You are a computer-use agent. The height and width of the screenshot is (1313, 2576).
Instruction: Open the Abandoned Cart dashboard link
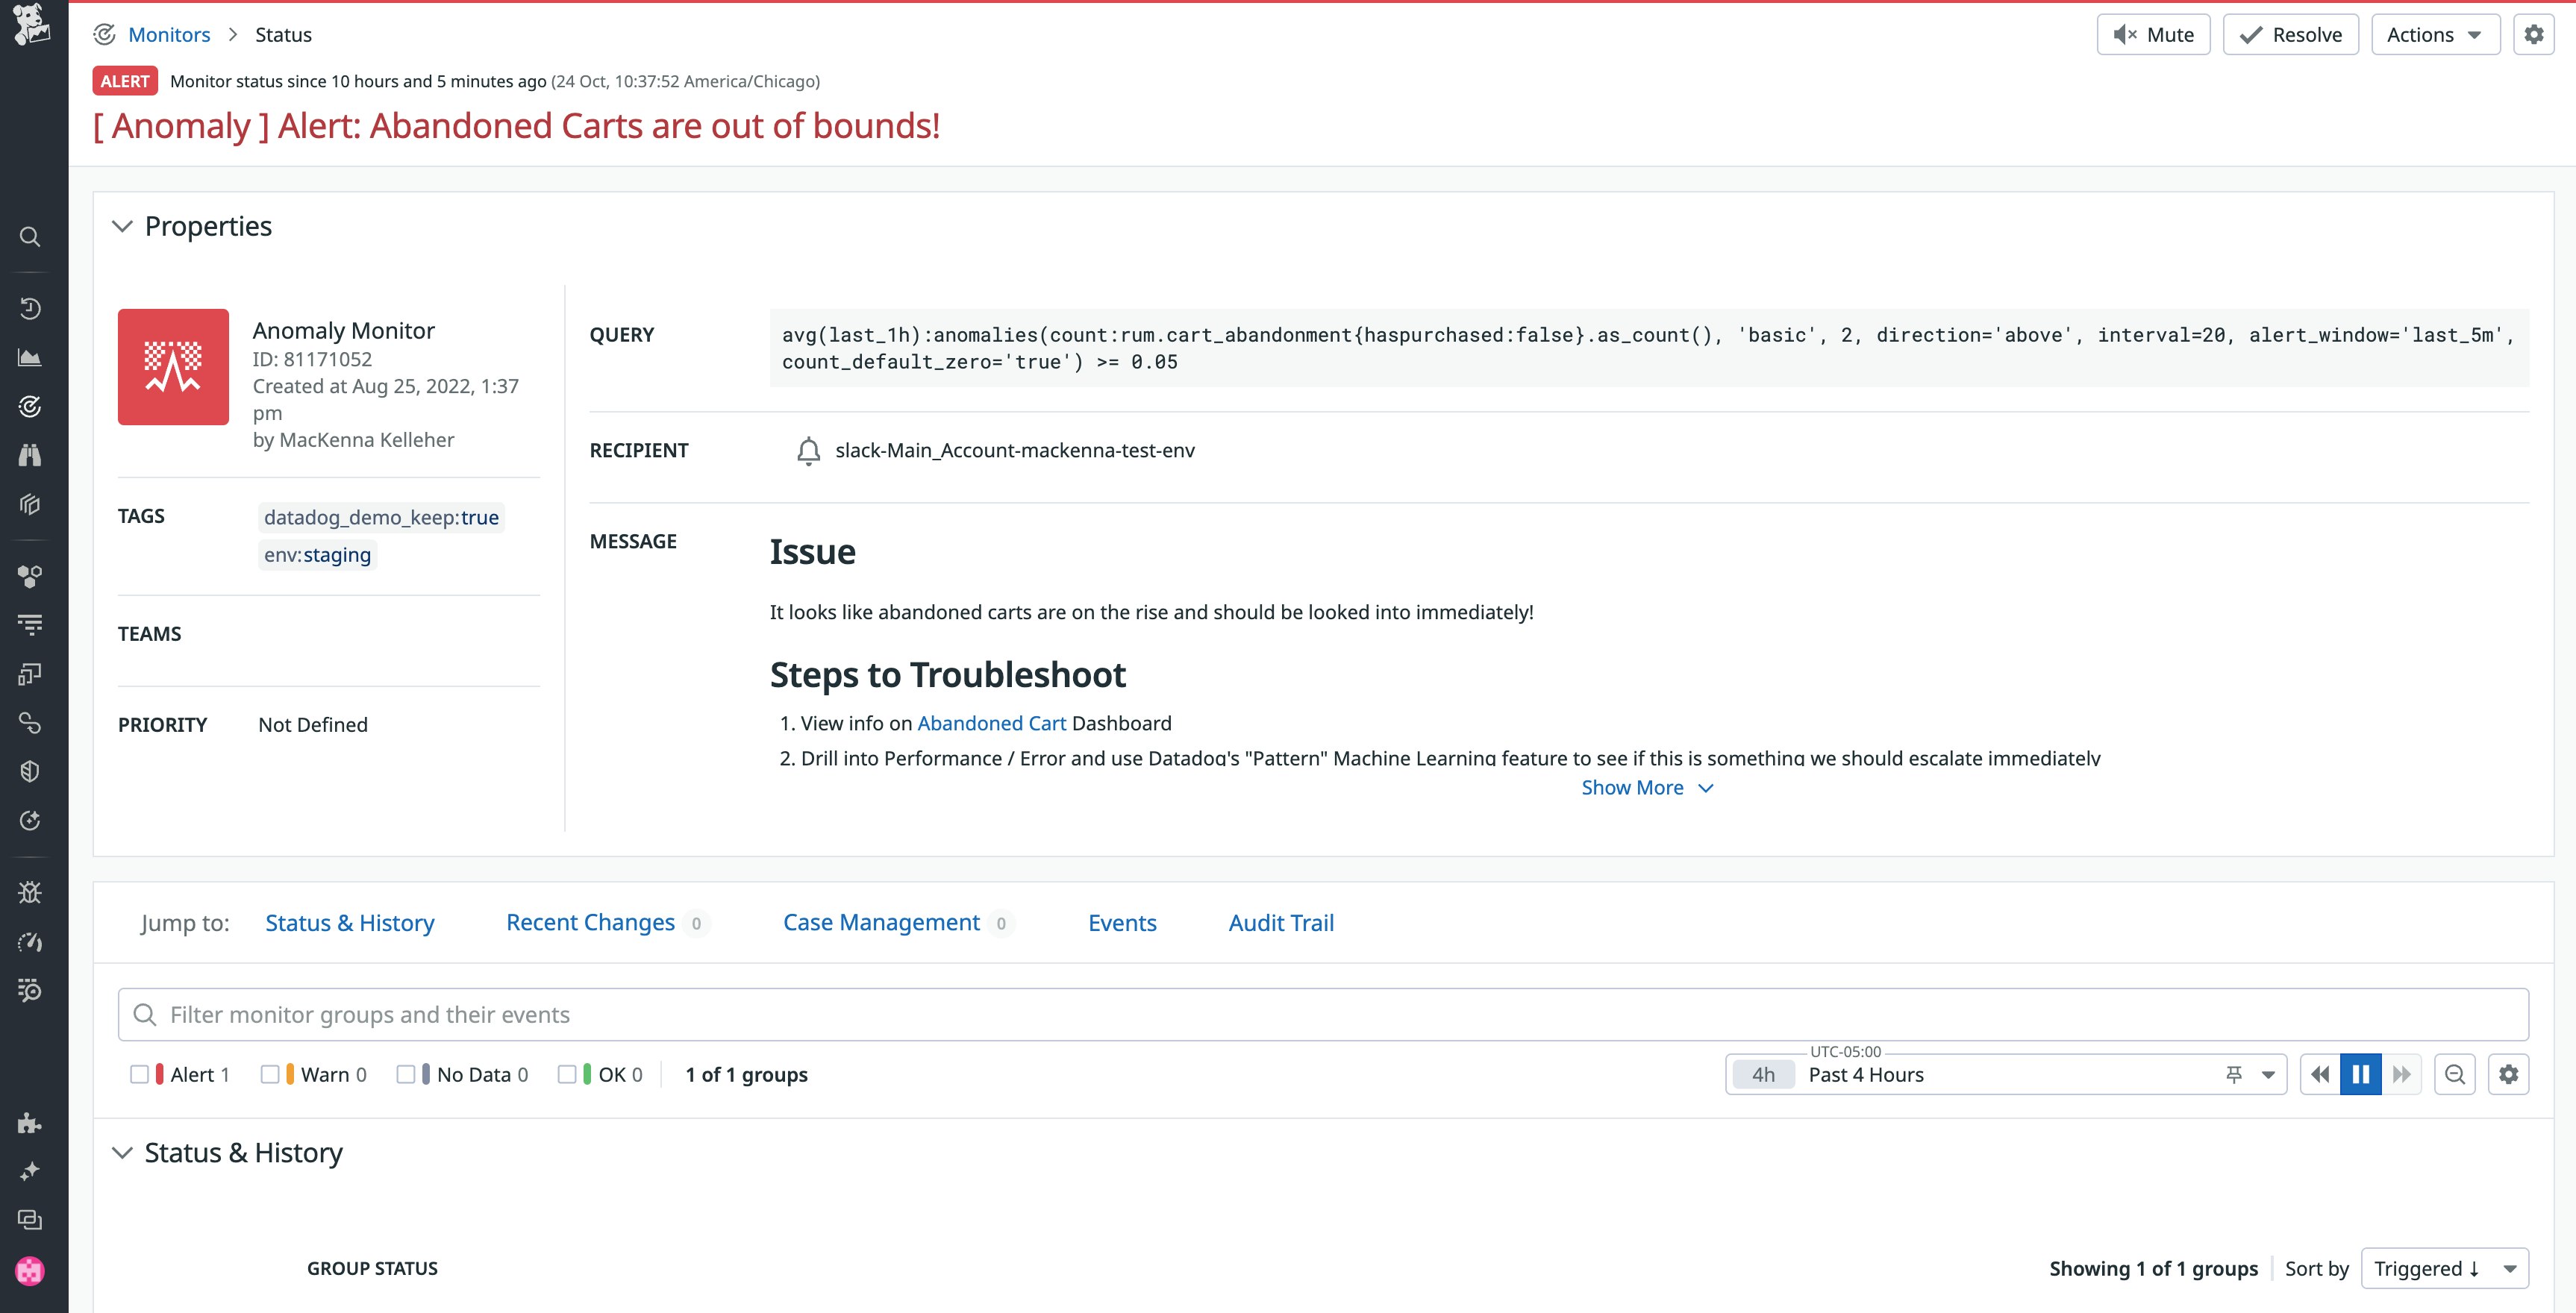coord(991,723)
